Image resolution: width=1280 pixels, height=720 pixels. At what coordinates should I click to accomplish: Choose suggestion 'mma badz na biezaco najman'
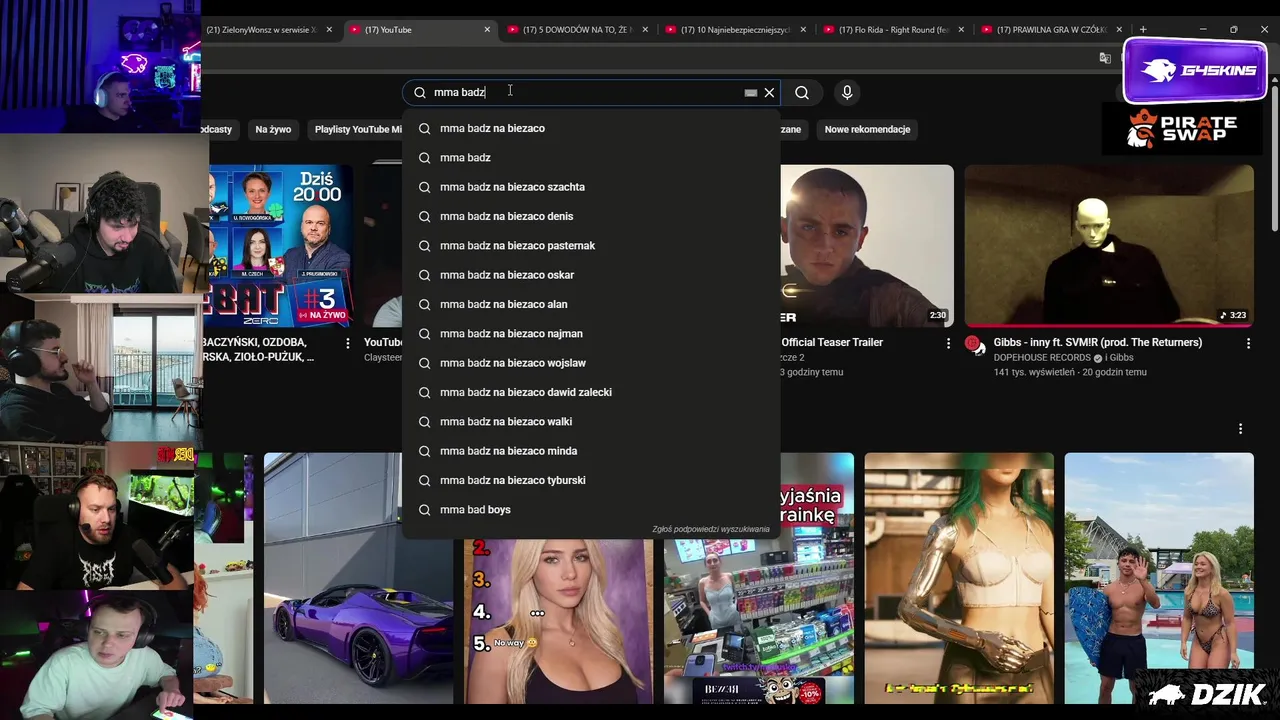tap(591, 334)
